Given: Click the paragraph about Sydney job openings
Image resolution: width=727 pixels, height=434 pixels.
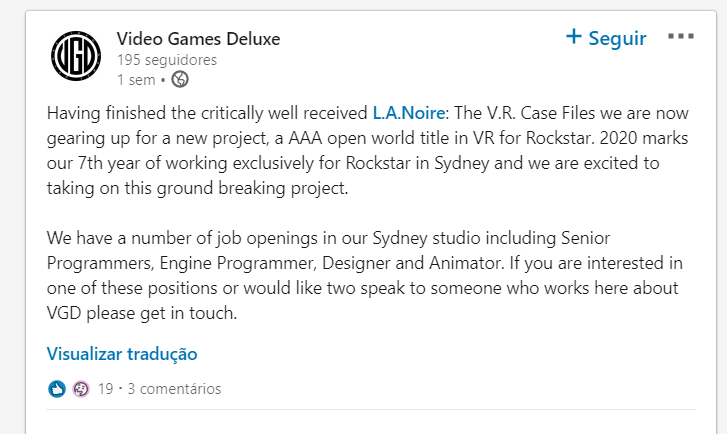Looking at the screenshot, I should 367,275.
